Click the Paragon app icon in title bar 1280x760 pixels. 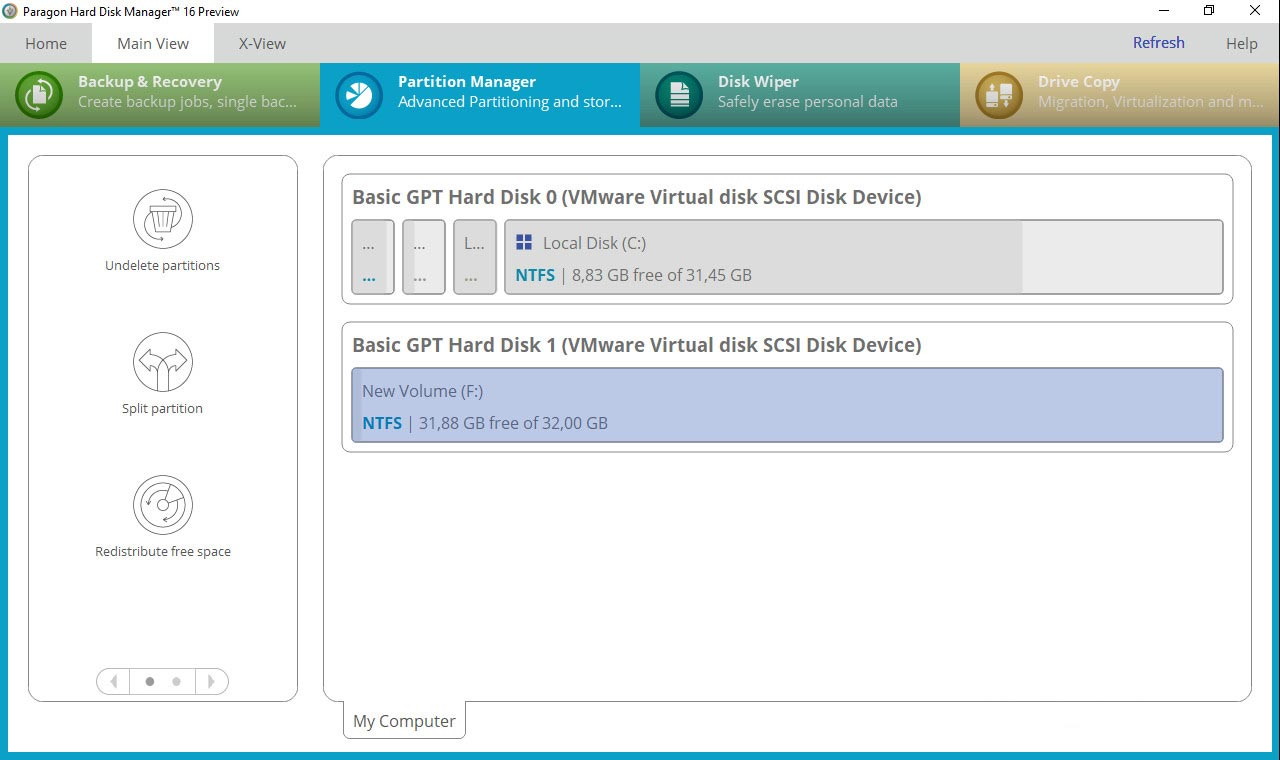coord(10,11)
